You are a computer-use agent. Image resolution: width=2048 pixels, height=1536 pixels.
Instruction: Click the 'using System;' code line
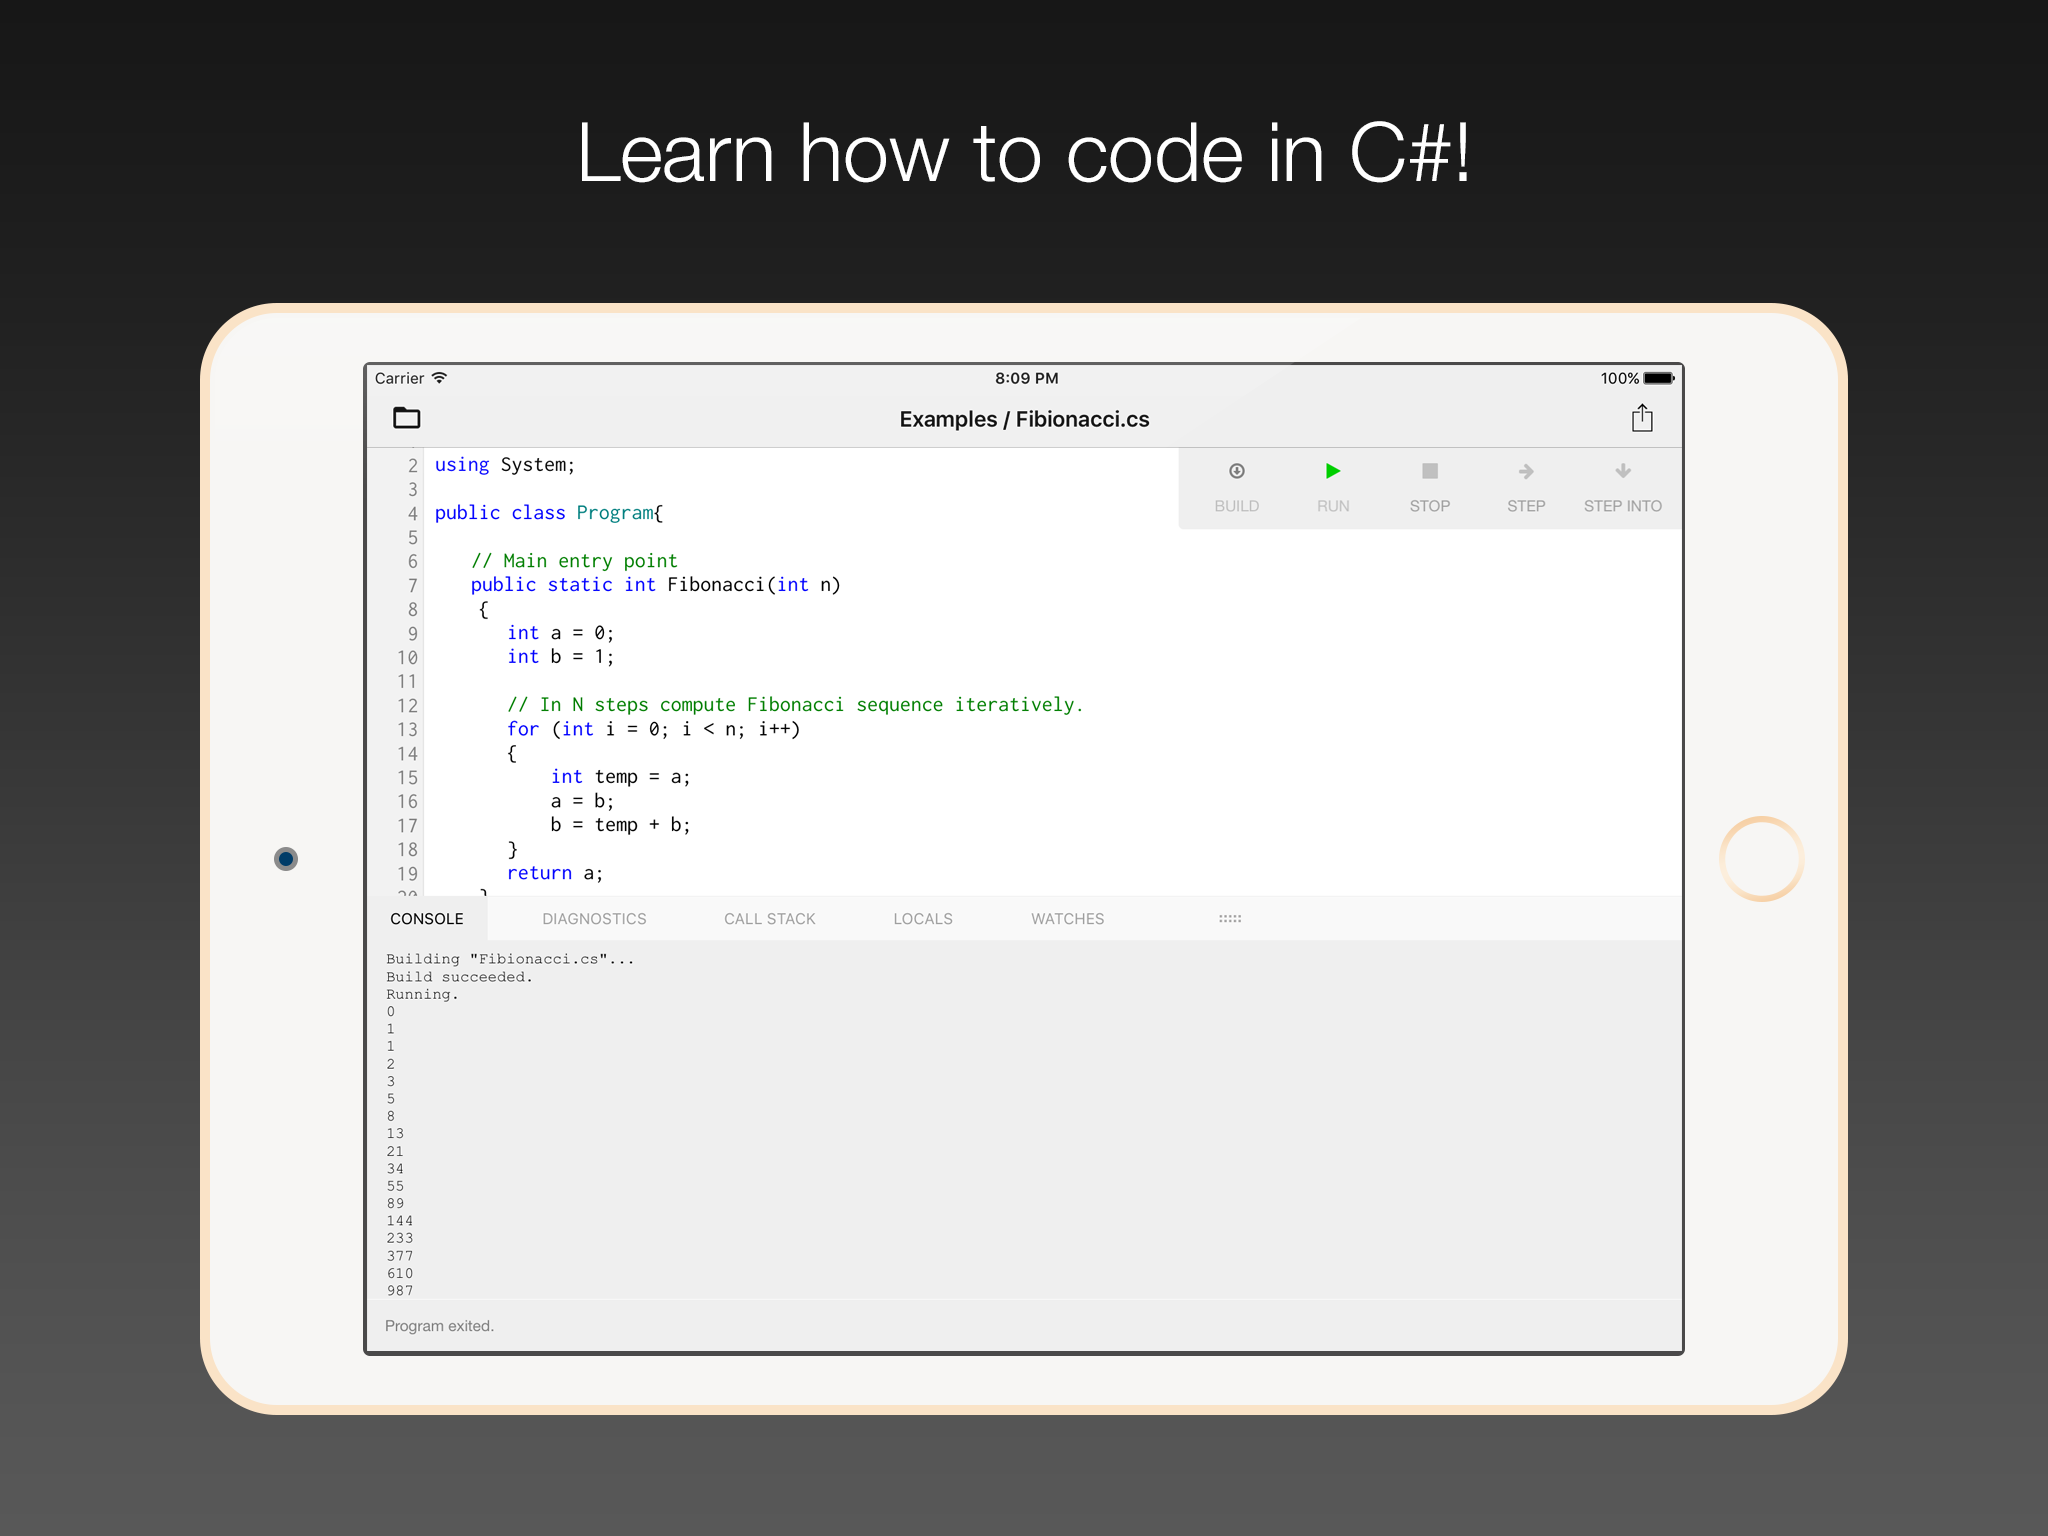(505, 465)
